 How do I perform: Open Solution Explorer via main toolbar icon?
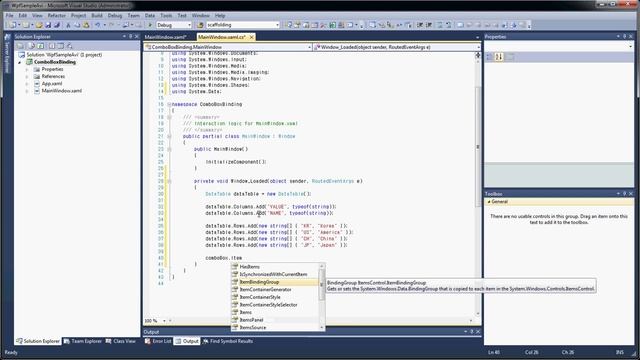pos(289,25)
